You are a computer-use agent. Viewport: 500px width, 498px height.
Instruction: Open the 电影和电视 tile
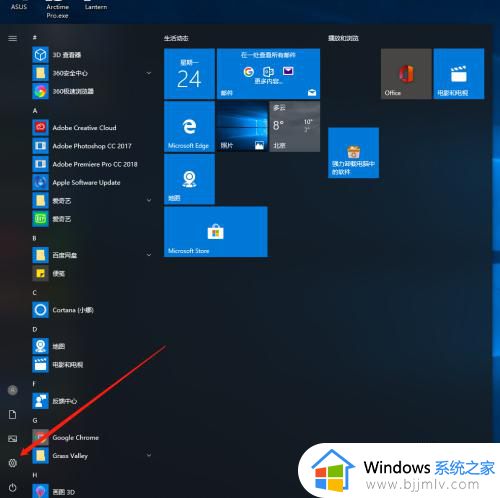click(x=459, y=74)
